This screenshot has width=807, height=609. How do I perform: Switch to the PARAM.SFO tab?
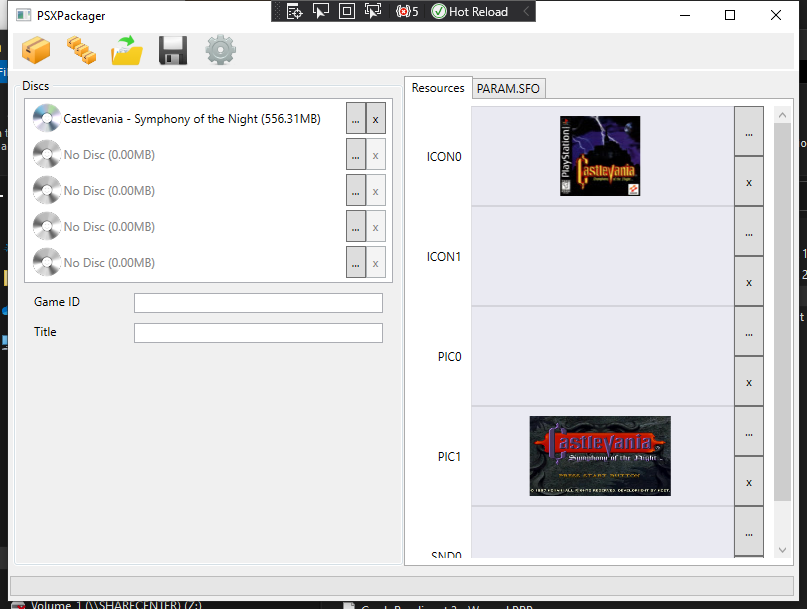tap(508, 89)
